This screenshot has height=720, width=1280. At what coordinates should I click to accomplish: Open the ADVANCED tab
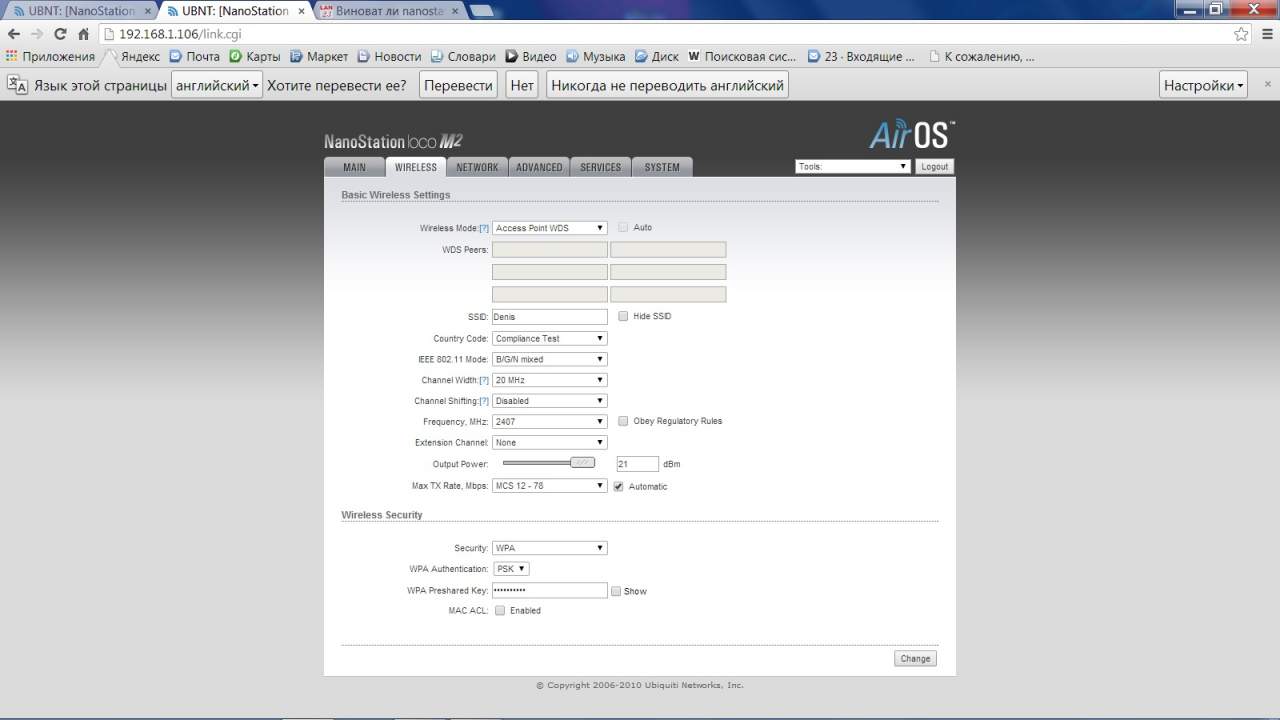[539, 167]
